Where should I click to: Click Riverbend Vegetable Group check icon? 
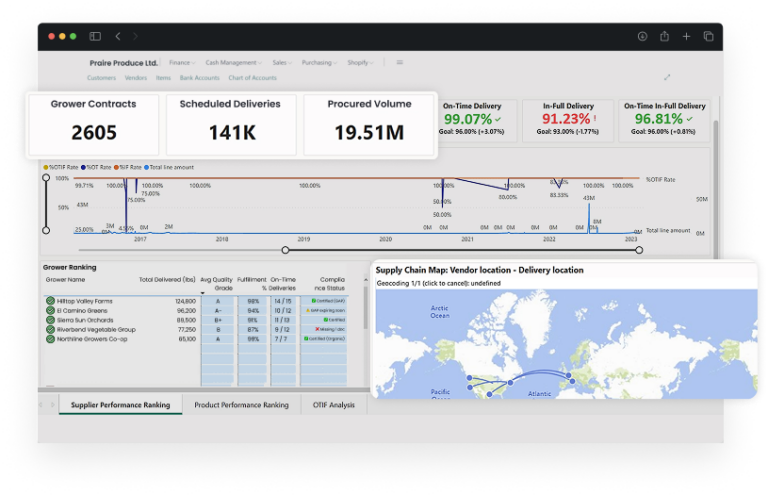click(50, 330)
